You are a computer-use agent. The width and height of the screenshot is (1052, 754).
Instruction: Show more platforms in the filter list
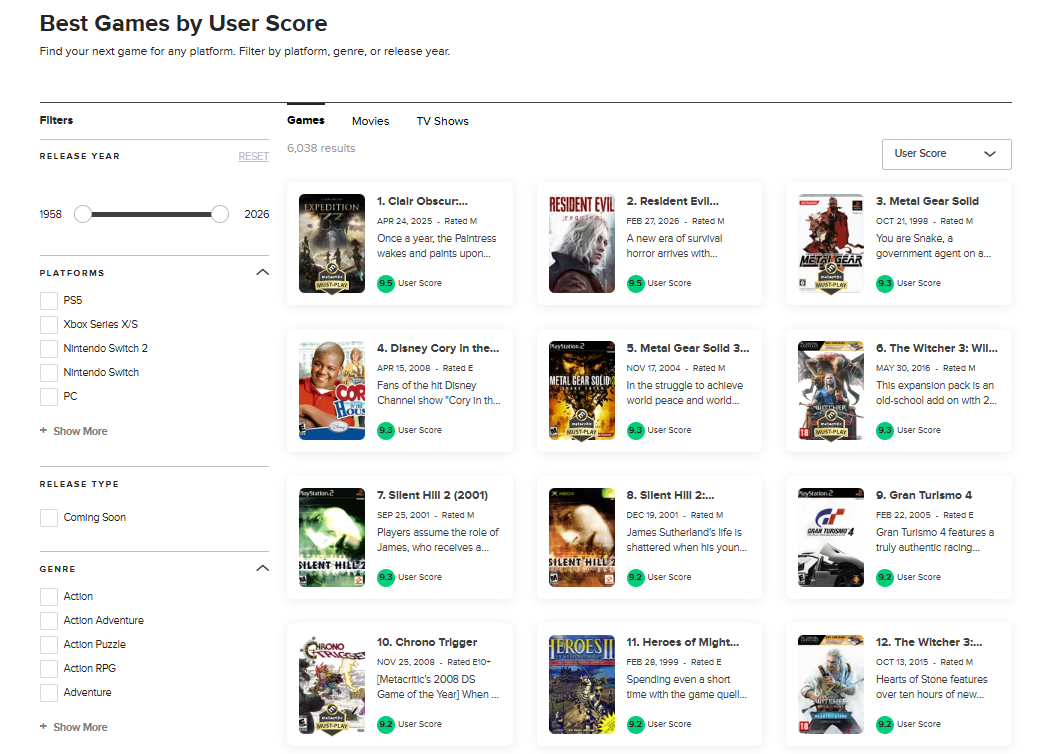click(74, 431)
